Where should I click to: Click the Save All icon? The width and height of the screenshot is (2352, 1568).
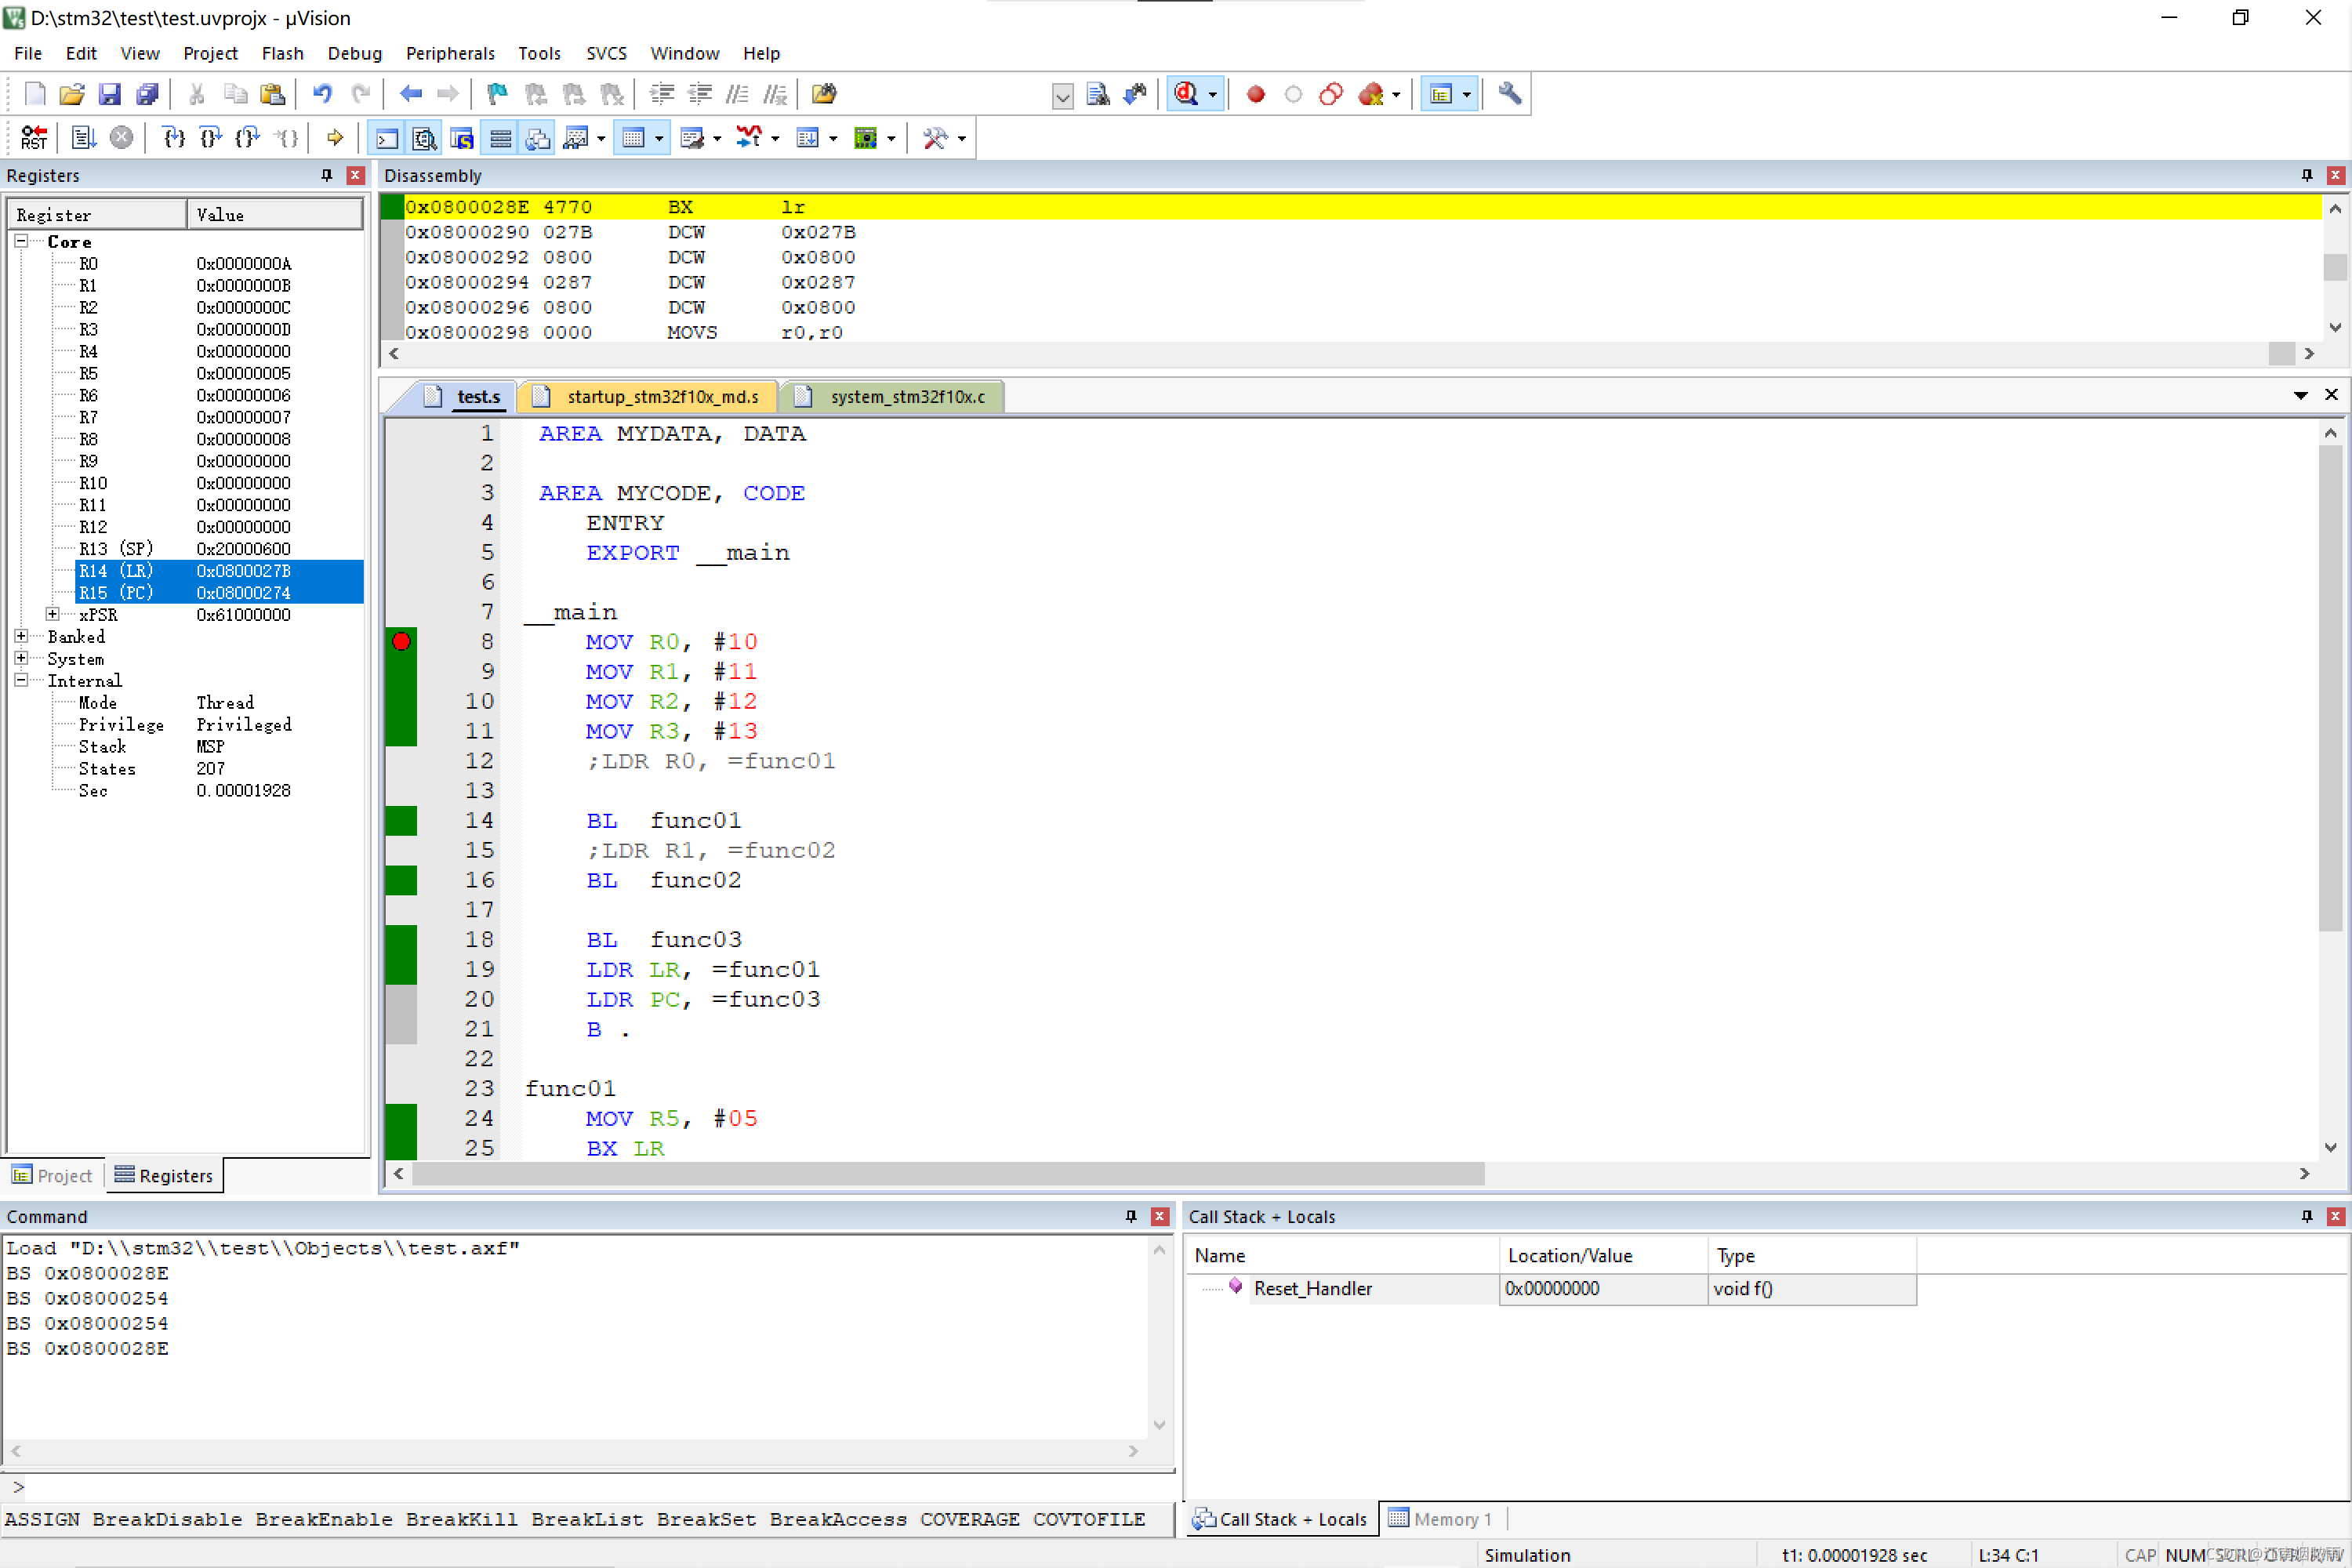(147, 94)
